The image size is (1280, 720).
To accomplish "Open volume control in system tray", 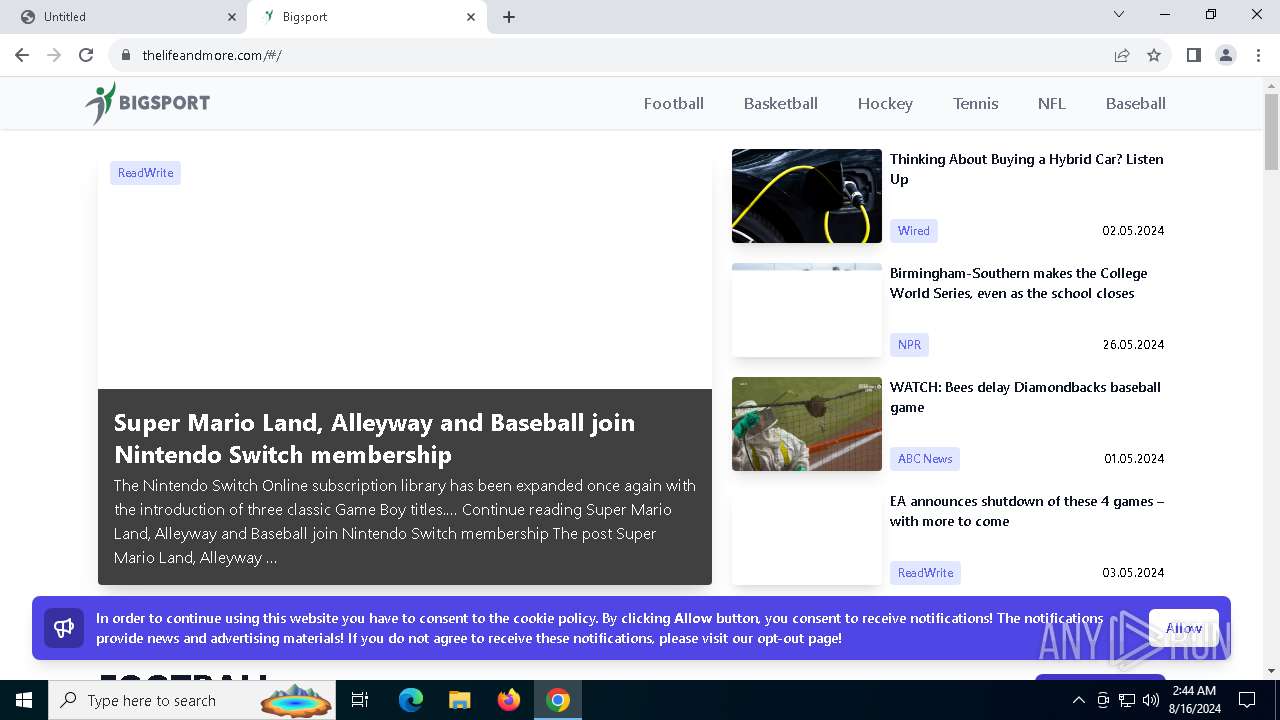I will pos(1151,700).
